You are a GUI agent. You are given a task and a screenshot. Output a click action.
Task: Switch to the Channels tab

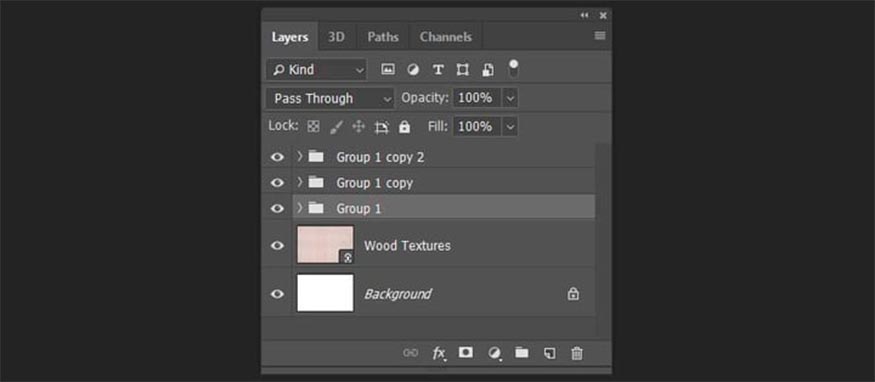pyautogui.click(x=446, y=37)
